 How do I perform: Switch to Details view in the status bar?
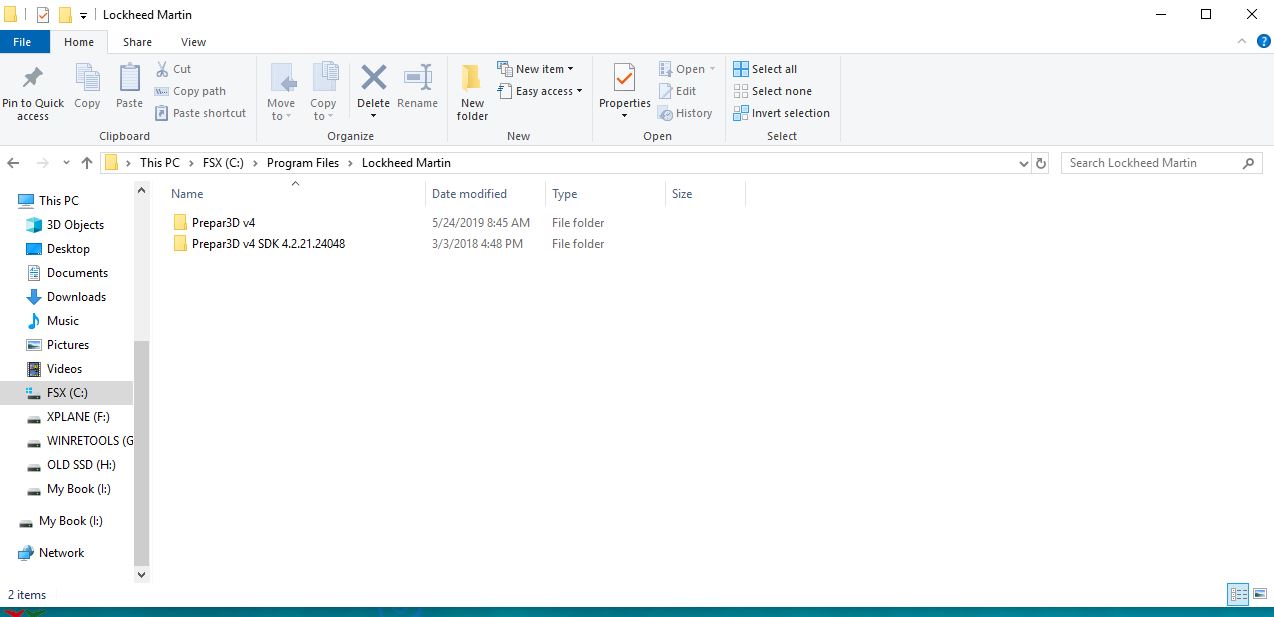[x=1238, y=595]
